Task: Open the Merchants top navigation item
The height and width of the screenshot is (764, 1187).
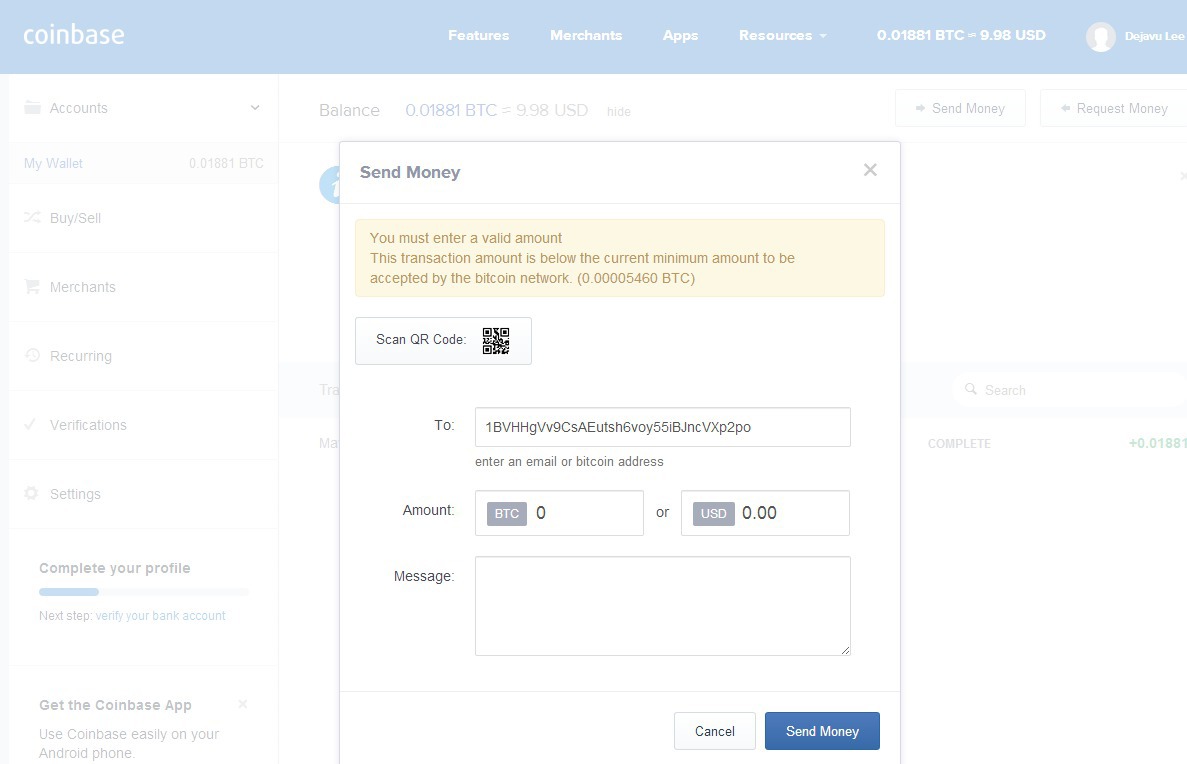Action: click(586, 36)
